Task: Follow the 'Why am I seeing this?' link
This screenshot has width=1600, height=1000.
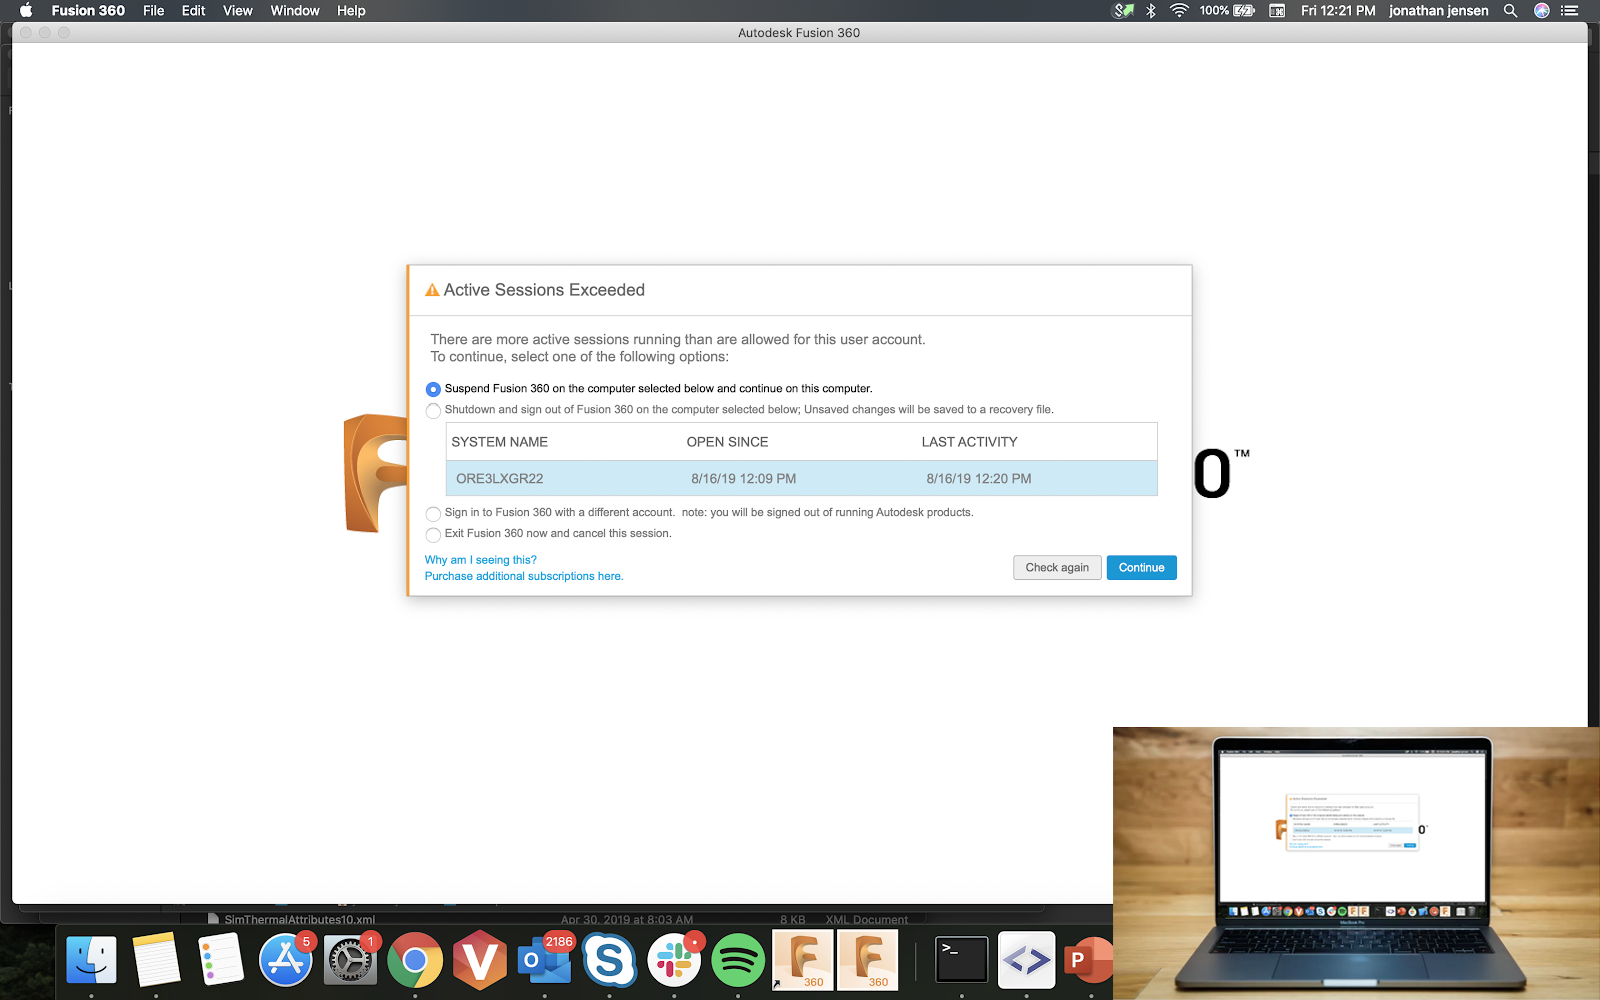Action: click(481, 560)
